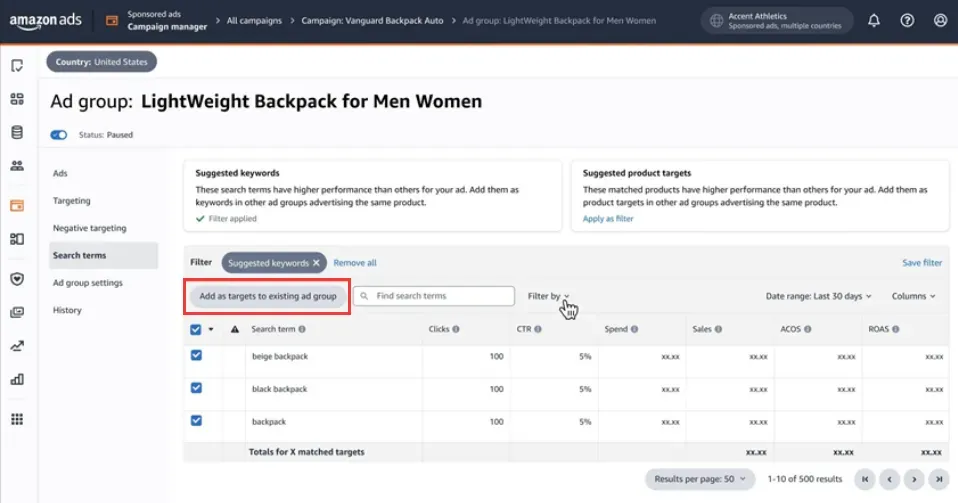Open the Columns dropdown
The height and width of the screenshot is (503, 958).
(913, 296)
